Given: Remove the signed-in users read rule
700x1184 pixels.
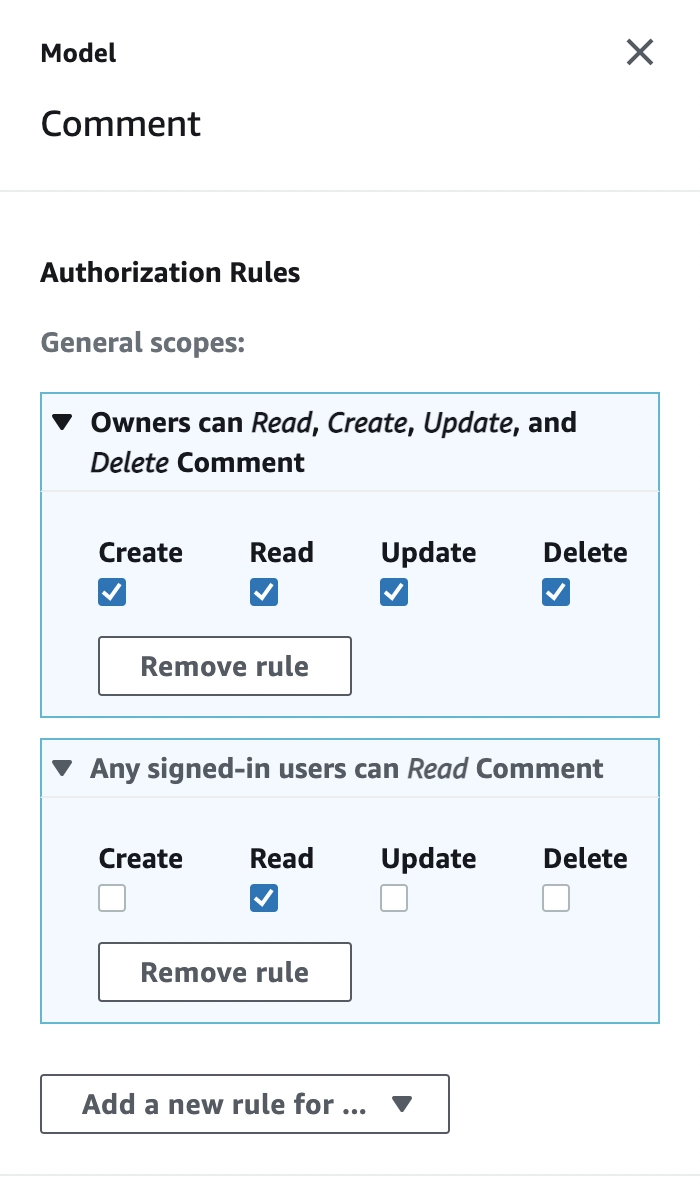Looking at the screenshot, I should pos(224,972).
